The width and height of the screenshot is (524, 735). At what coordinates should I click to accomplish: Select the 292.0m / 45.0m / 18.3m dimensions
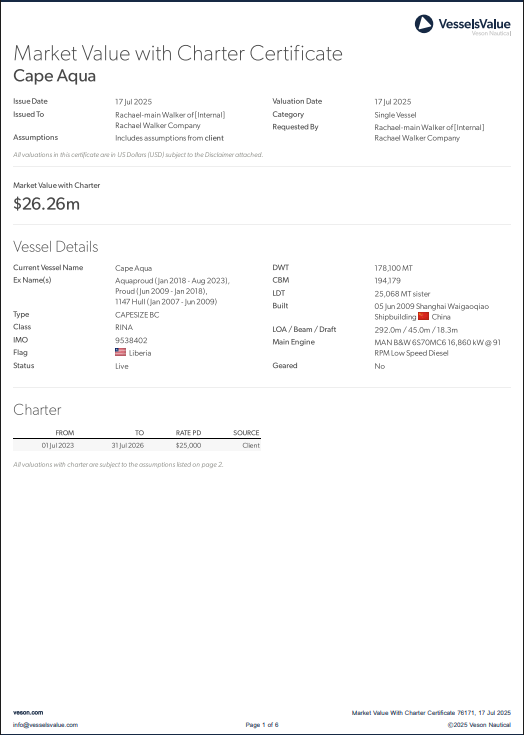(416, 330)
